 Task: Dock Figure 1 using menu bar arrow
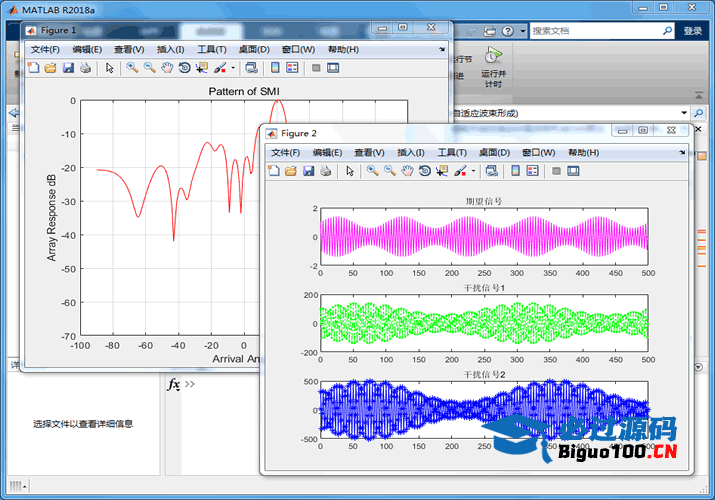442,49
